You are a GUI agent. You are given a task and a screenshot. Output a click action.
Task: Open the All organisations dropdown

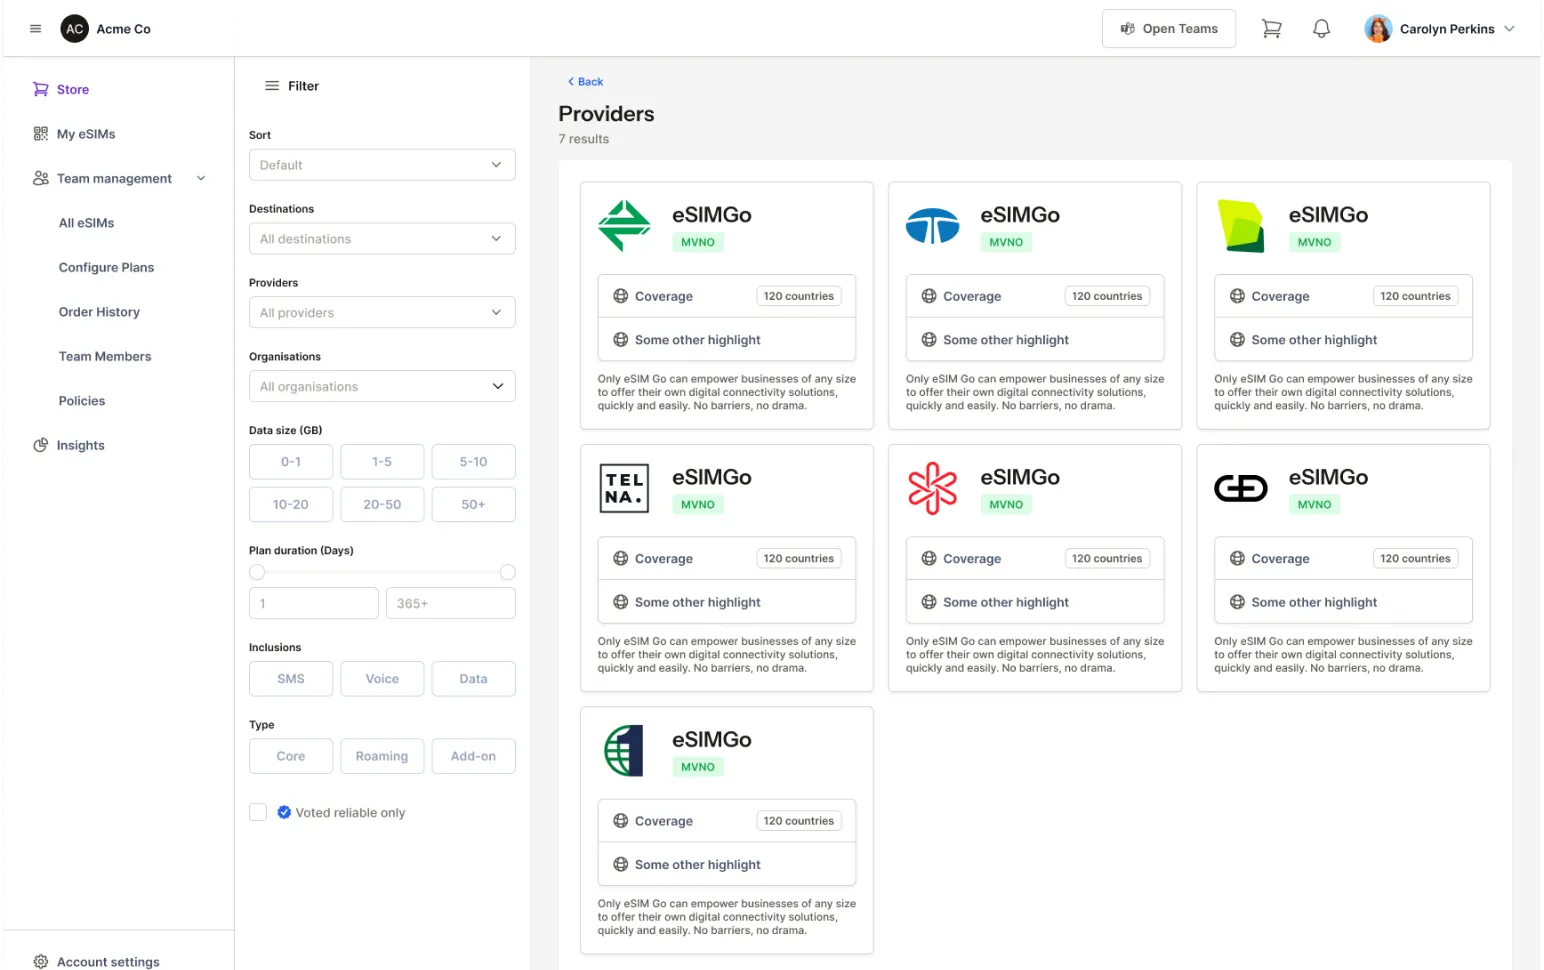(x=382, y=387)
